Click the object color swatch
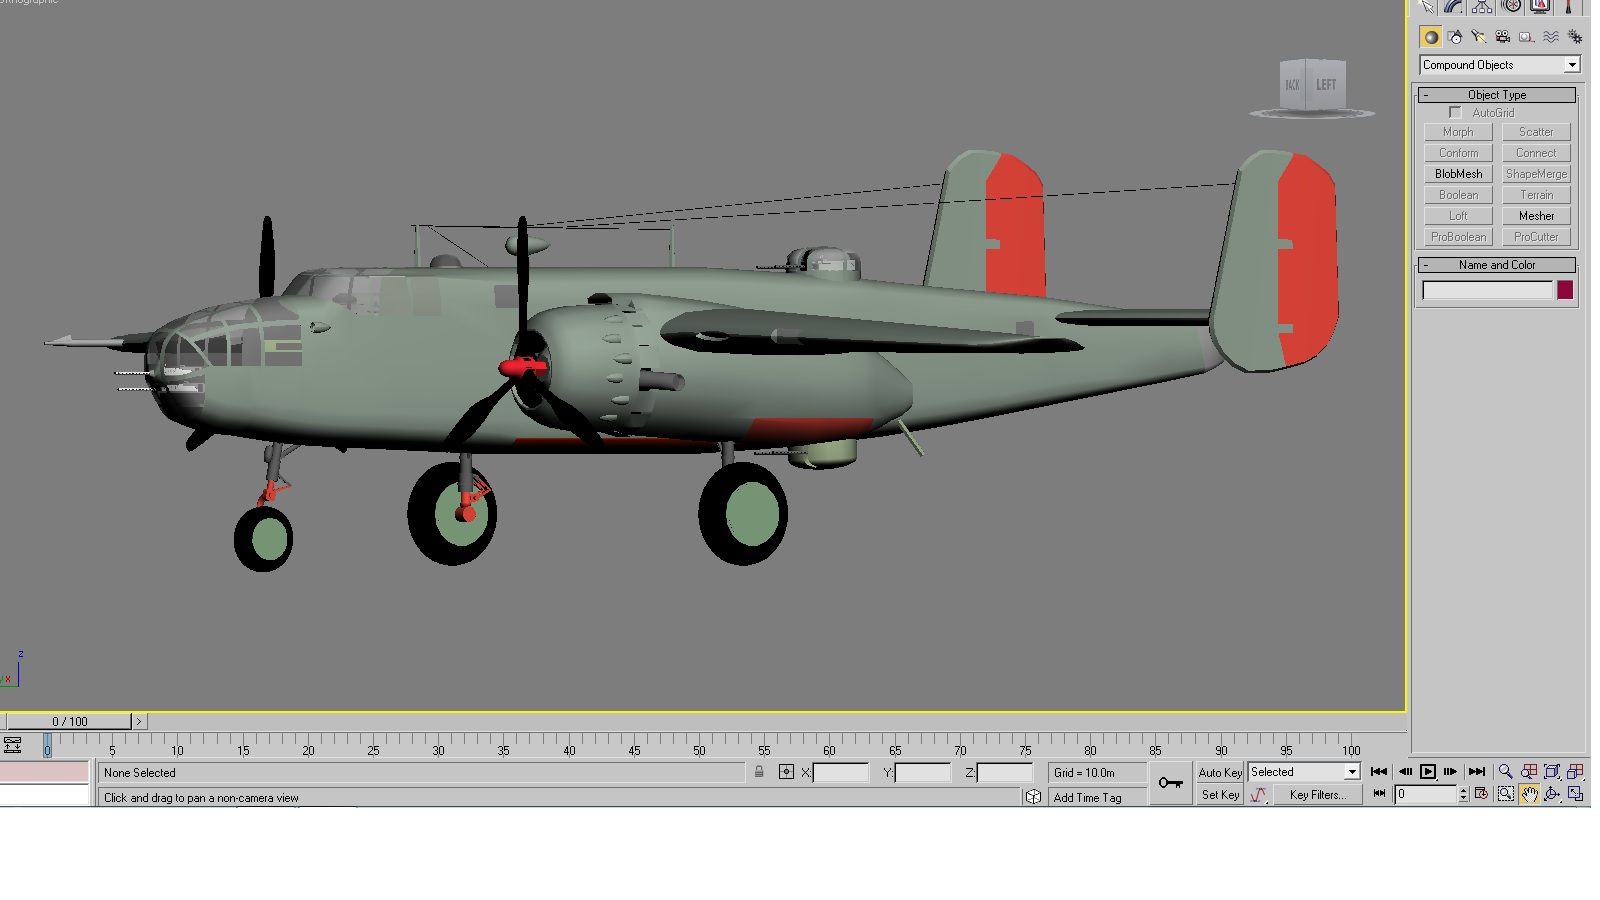Image resolution: width=1600 pixels, height=900 pixels. 1565,290
